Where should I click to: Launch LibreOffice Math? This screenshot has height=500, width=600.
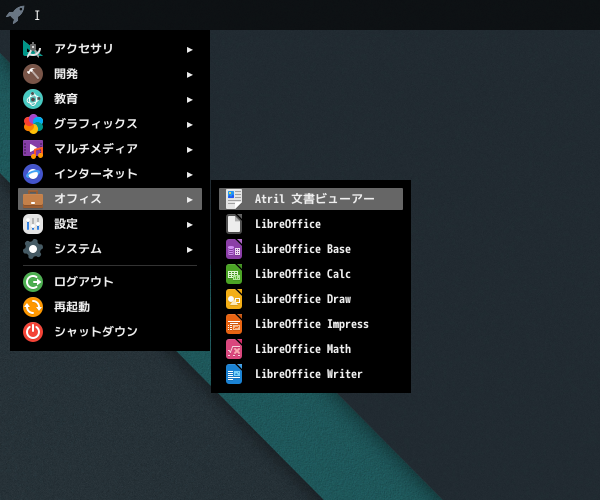(311, 349)
